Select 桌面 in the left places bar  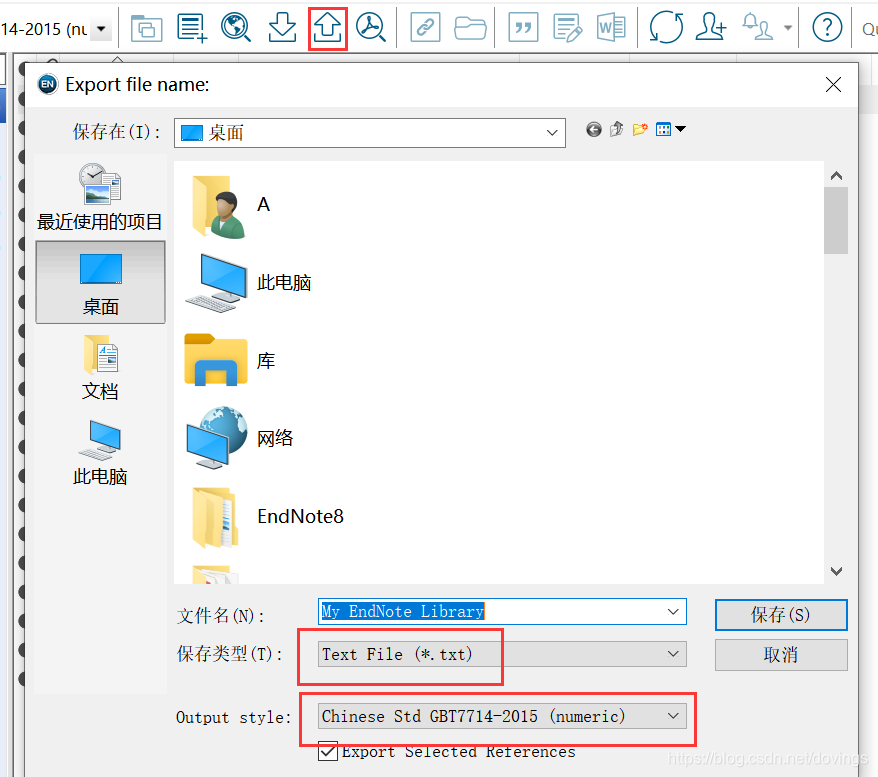coord(100,283)
